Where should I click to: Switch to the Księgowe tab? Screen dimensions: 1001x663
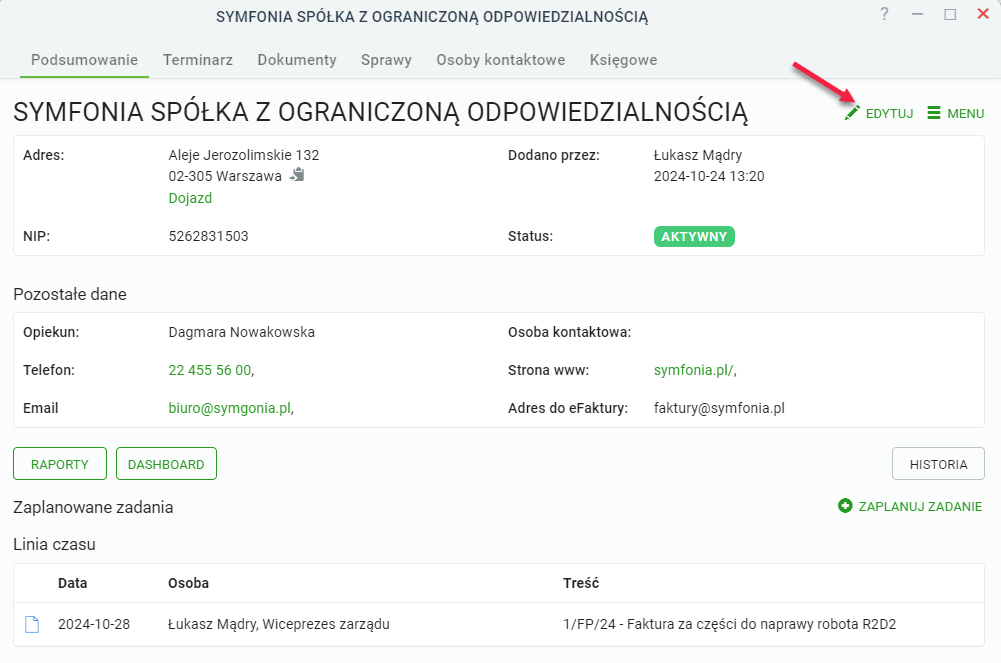click(x=624, y=60)
